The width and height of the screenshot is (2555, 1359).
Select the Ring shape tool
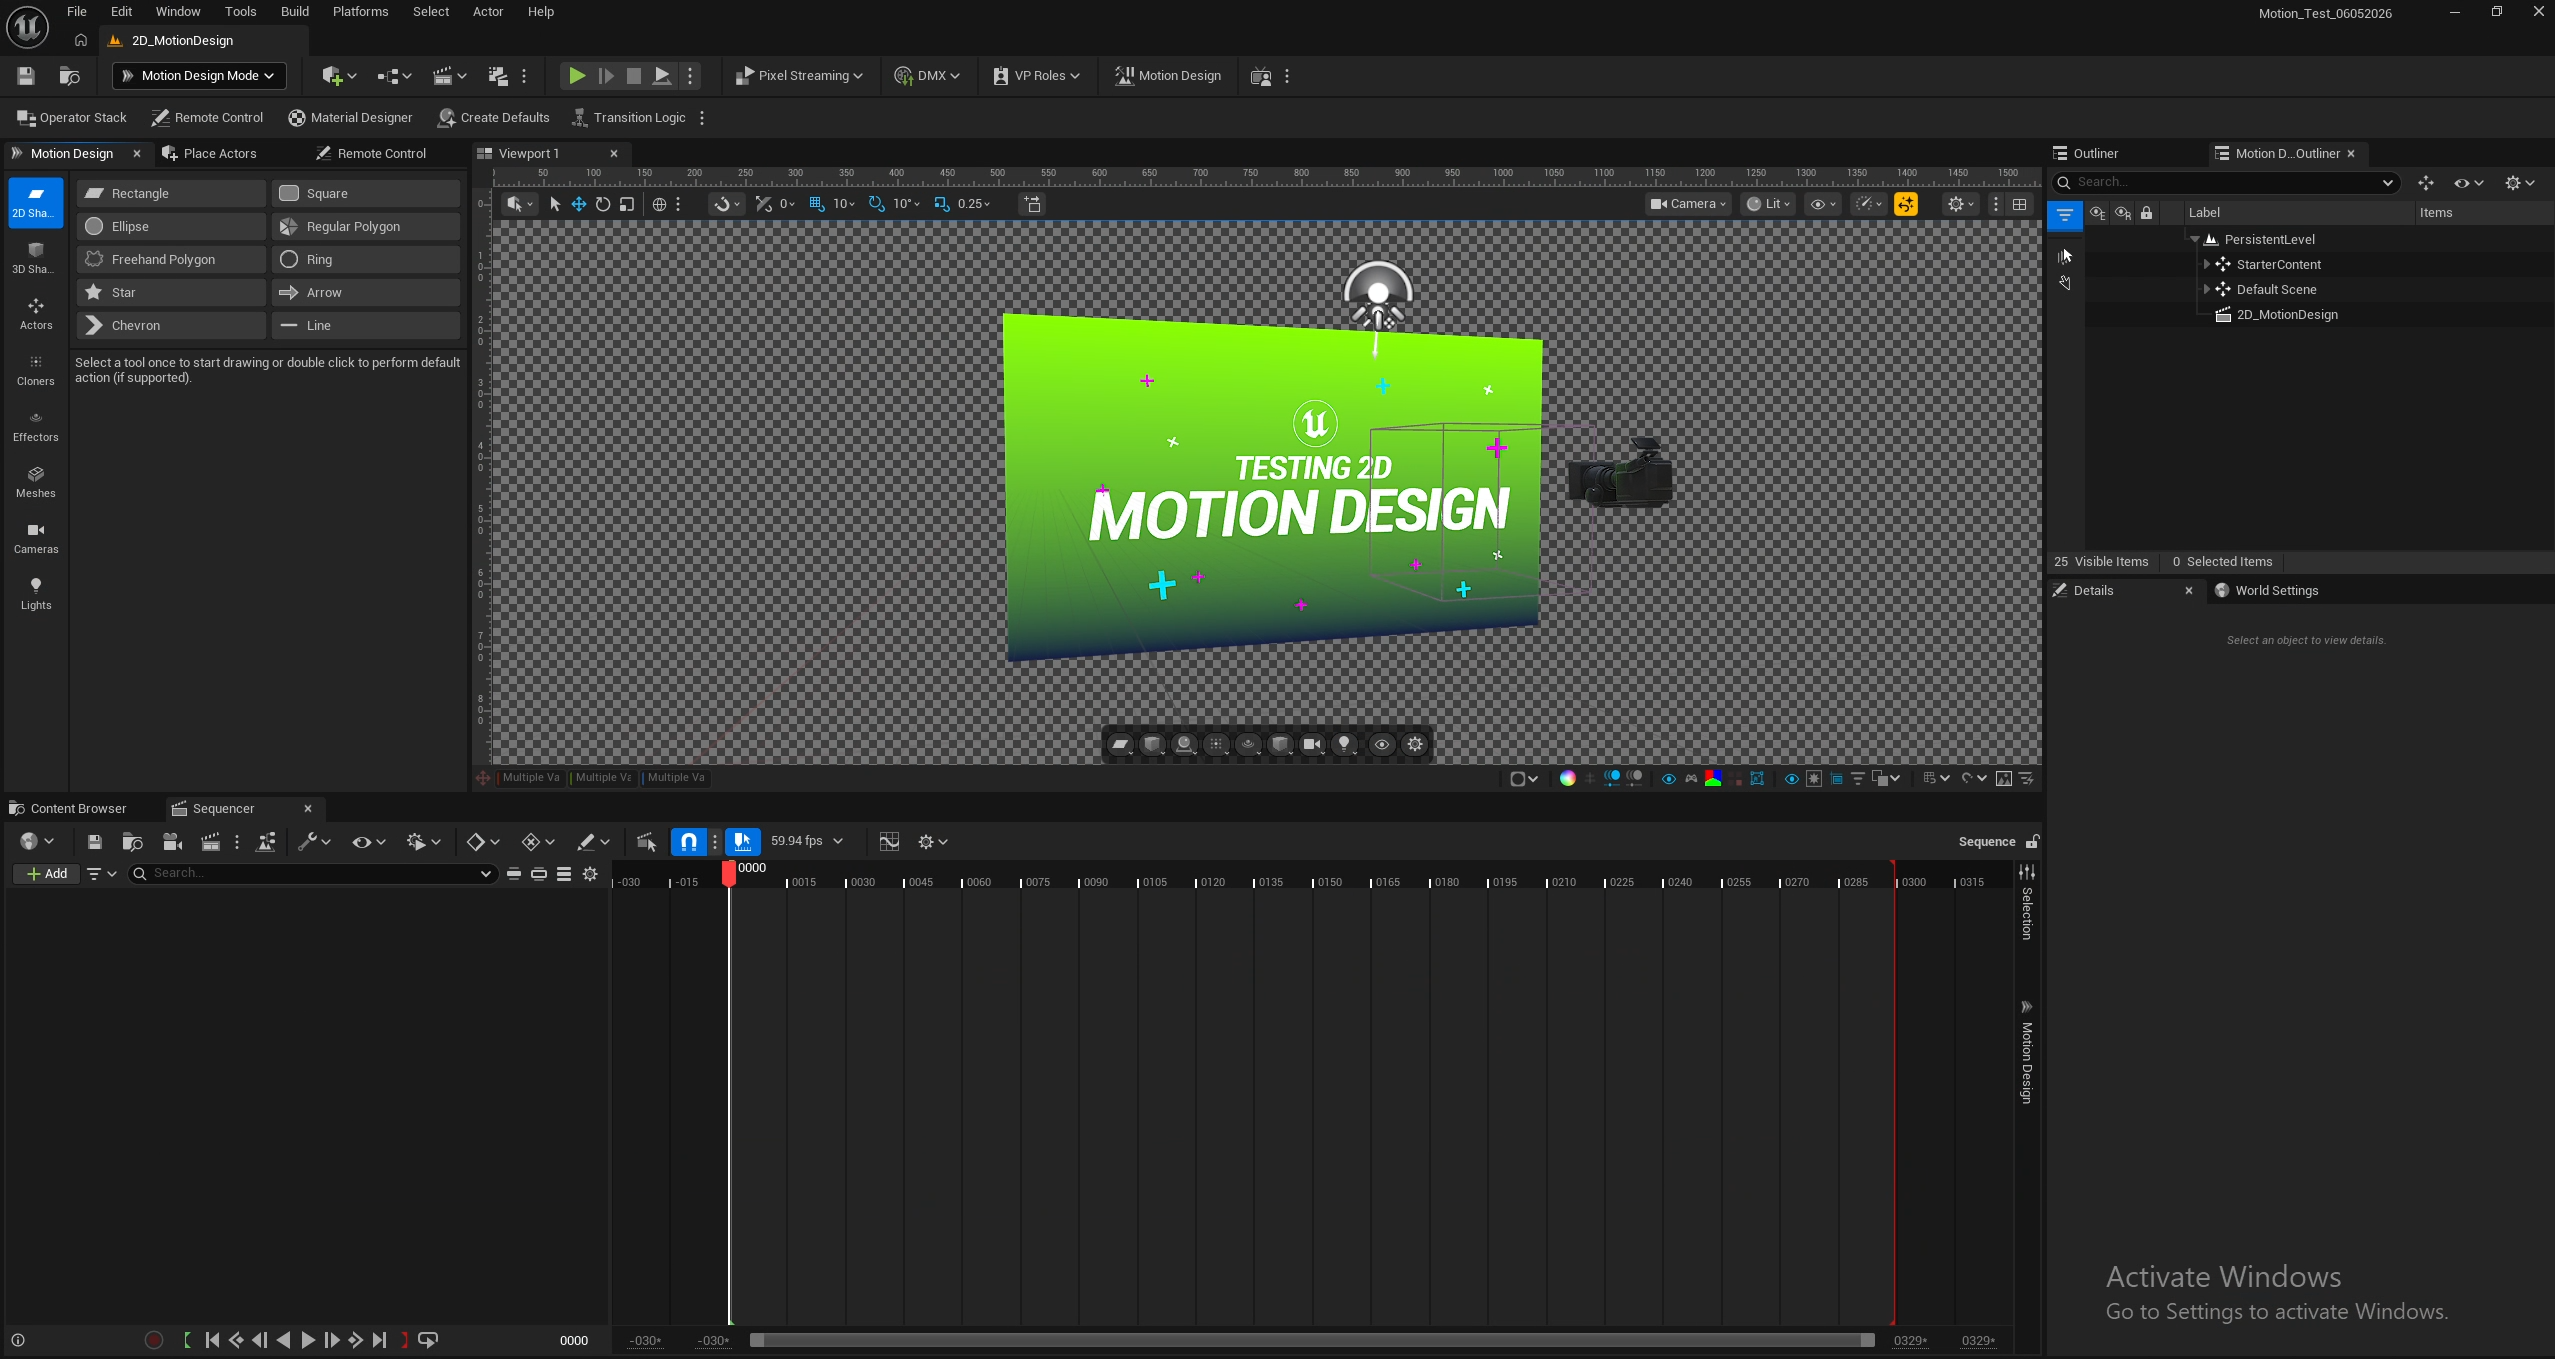click(366, 259)
